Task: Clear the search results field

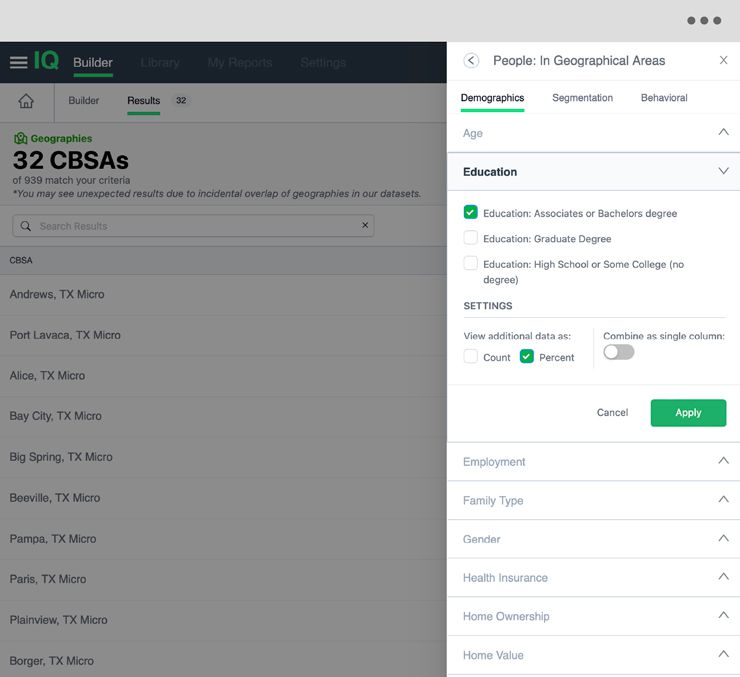Action: [x=365, y=226]
